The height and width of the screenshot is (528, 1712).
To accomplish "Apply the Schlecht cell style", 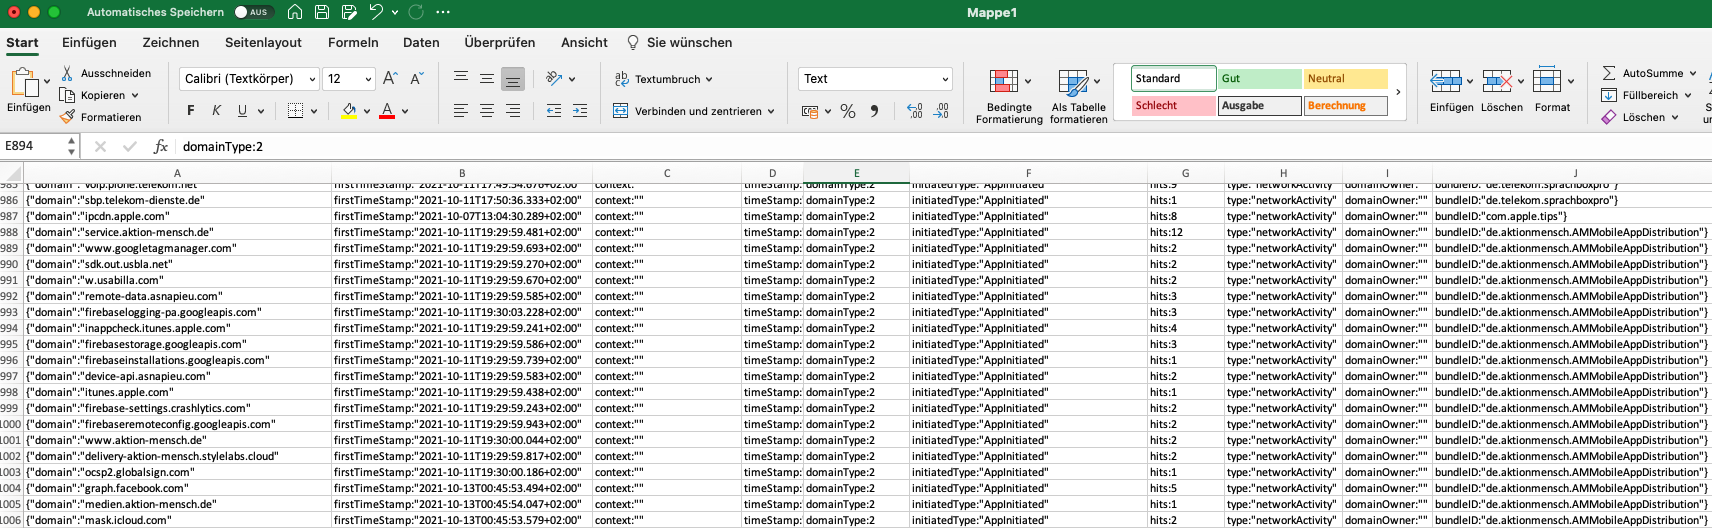I will (x=1173, y=105).
